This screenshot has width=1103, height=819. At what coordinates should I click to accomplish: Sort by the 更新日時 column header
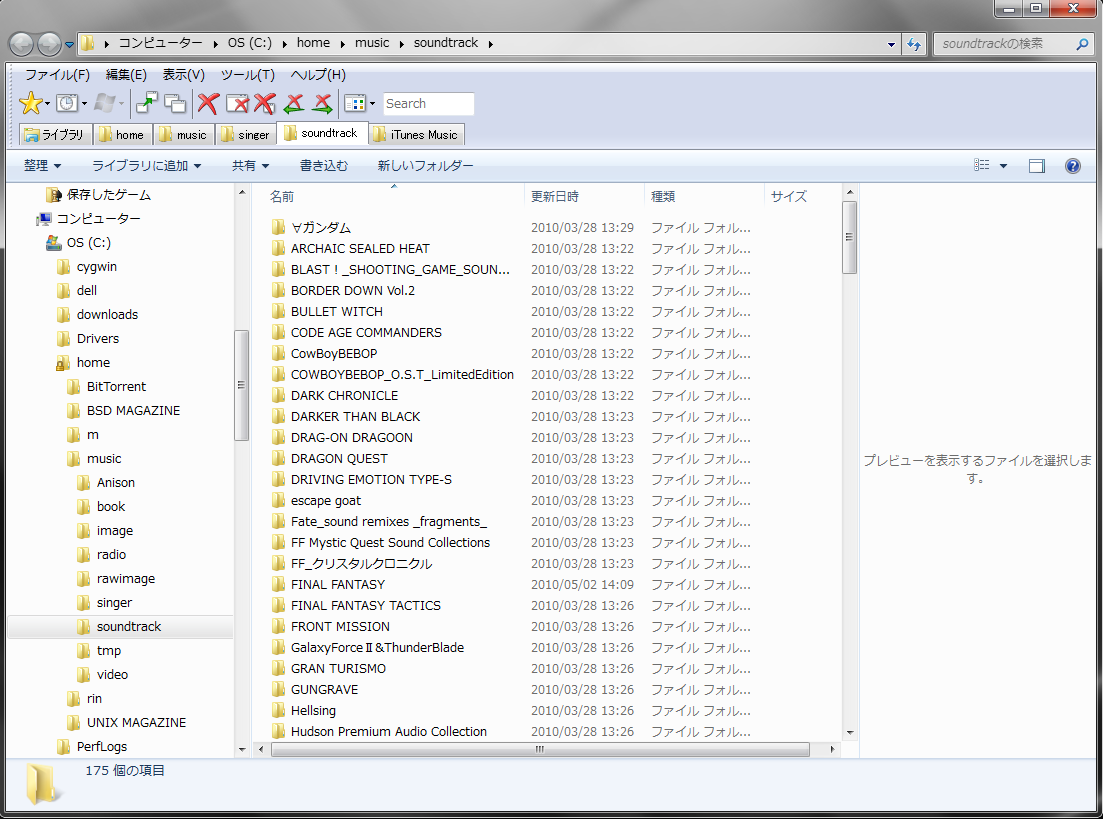(584, 196)
